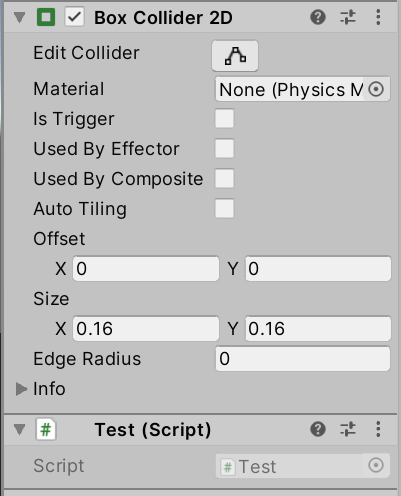
Task: Click the Edge Radius input field
Action: click(303, 359)
